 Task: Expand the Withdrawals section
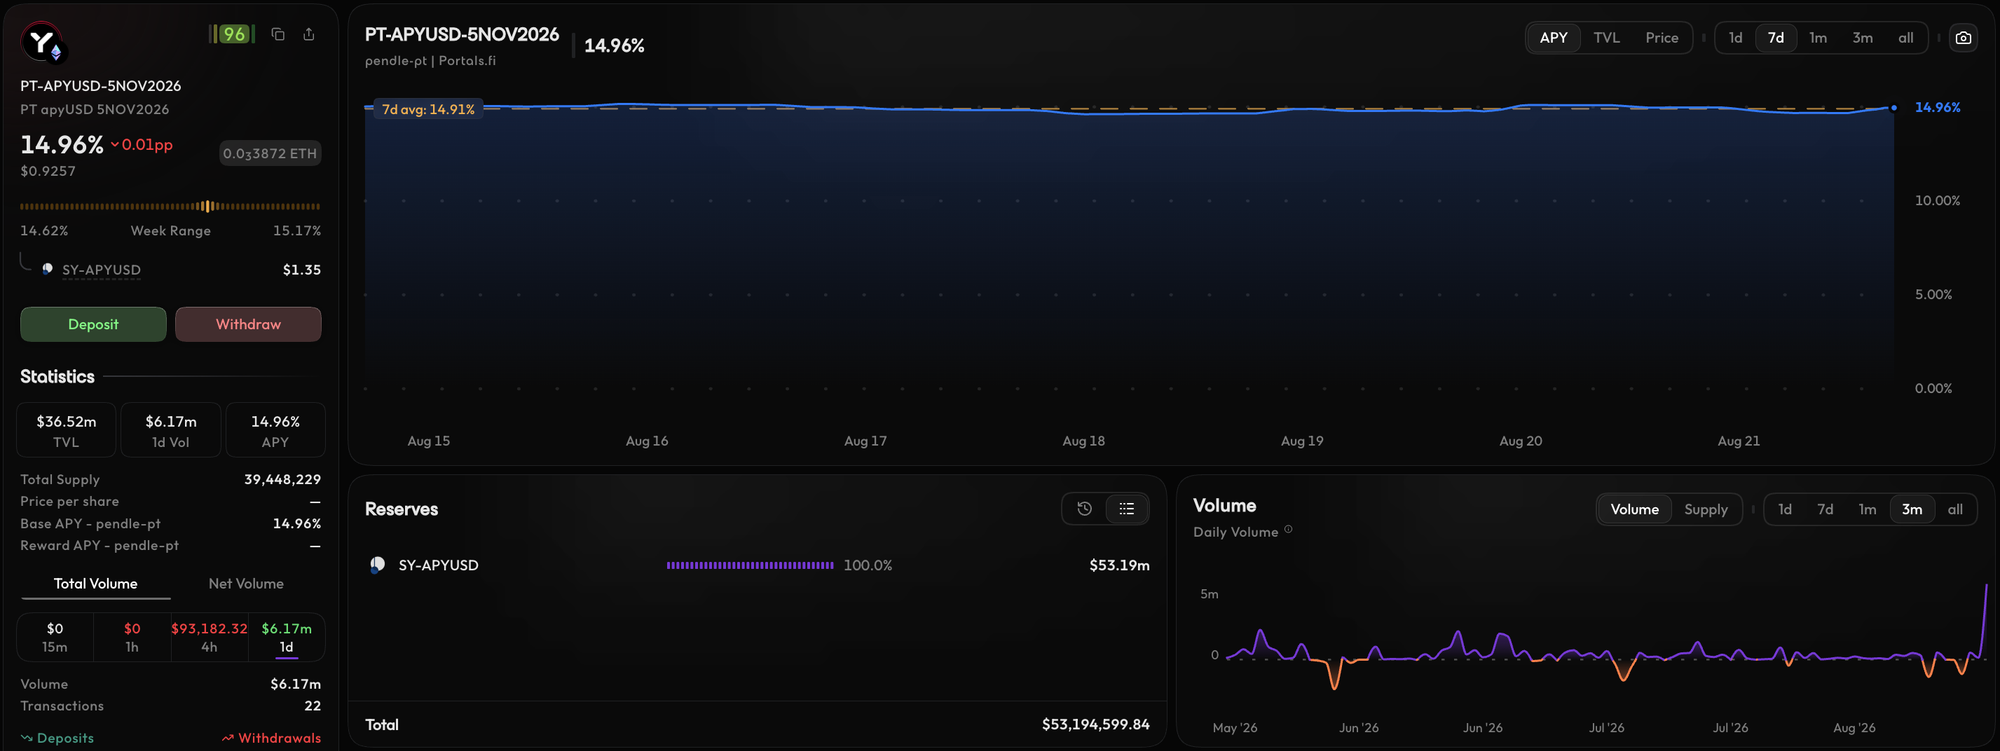click(x=271, y=738)
